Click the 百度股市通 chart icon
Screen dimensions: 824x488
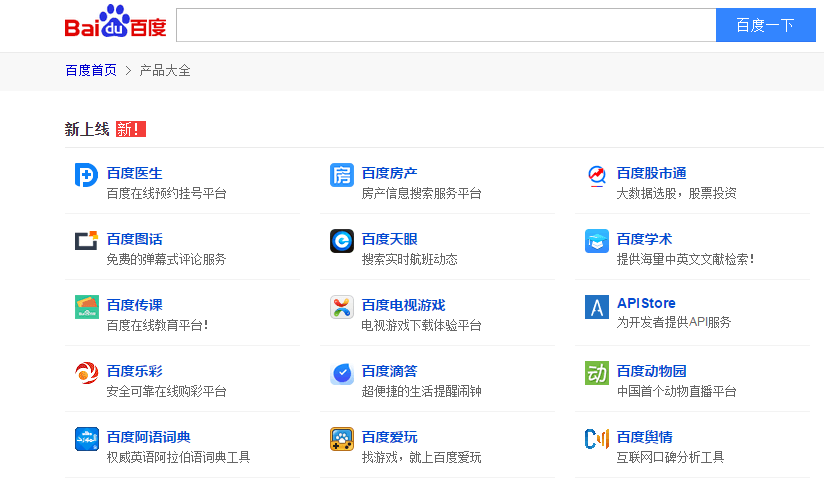[x=597, y=175]
